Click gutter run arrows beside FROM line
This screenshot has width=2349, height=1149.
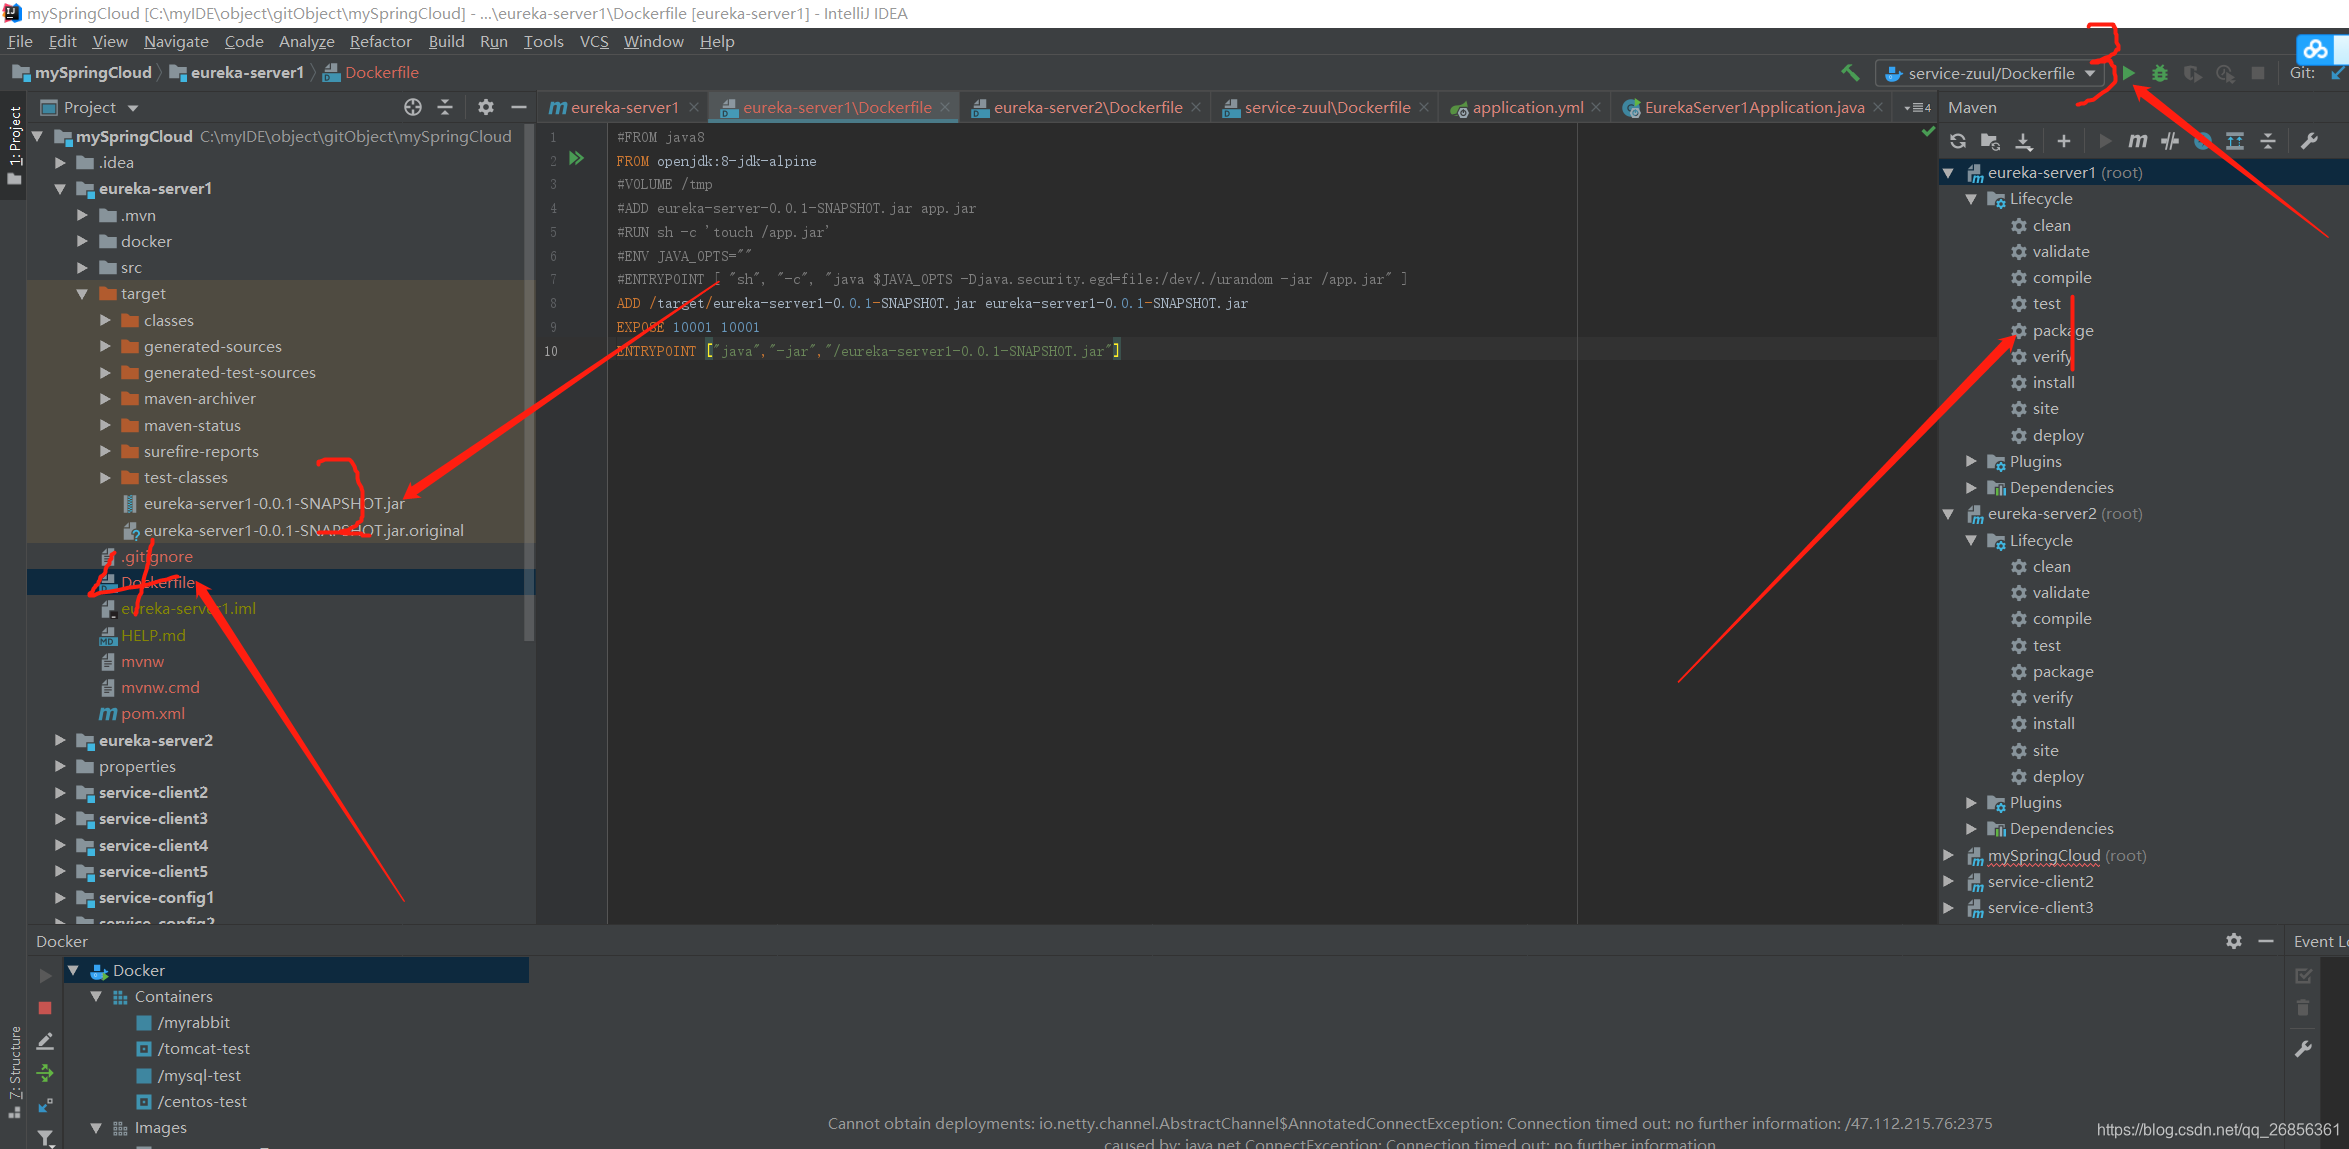coord(576,158)
